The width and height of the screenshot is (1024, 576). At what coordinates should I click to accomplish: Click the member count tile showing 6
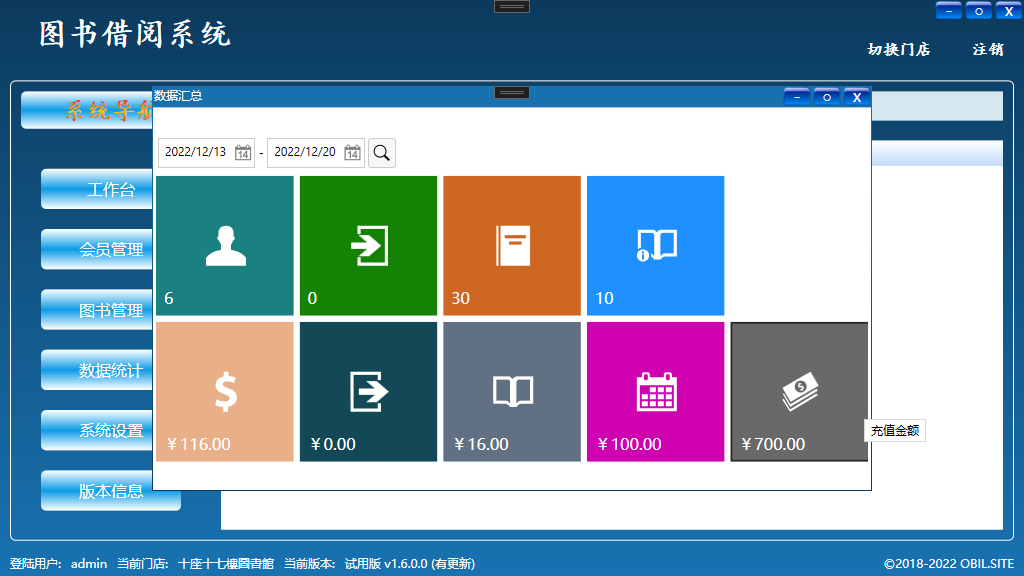tap(225, 245)
